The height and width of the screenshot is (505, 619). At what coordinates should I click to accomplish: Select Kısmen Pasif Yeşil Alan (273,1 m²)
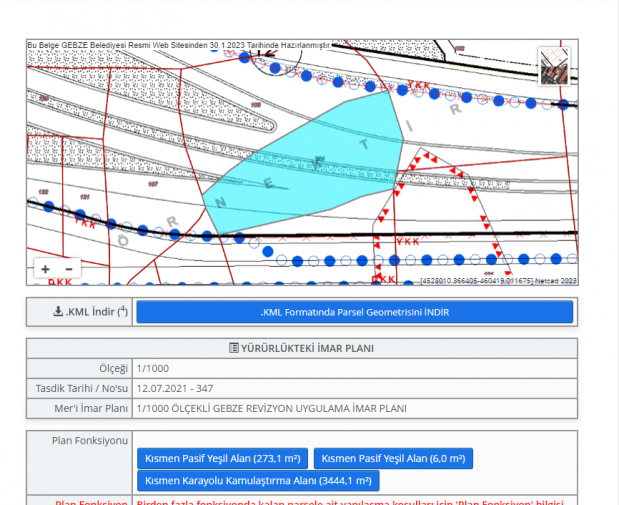[x=222, y=458]
